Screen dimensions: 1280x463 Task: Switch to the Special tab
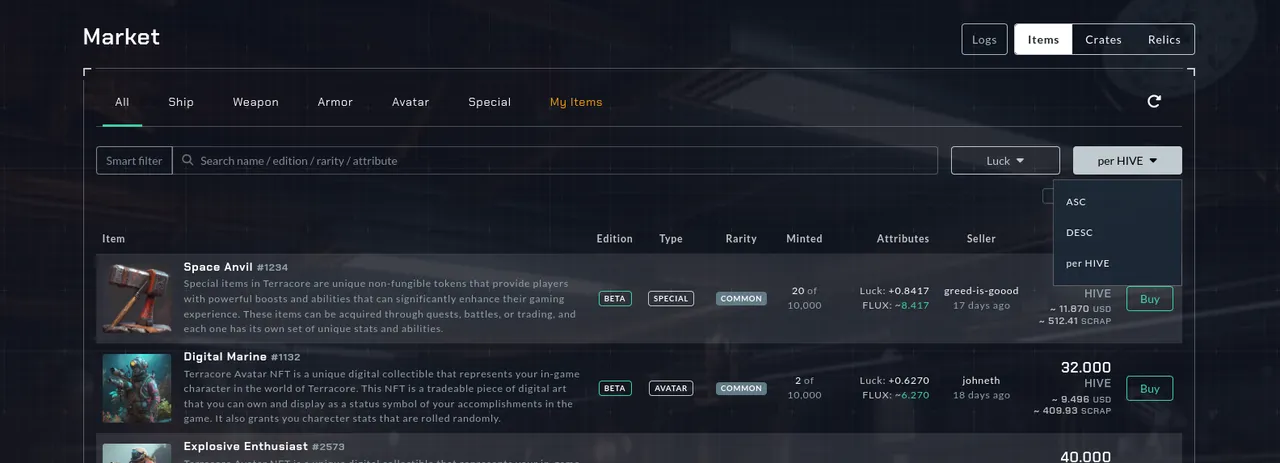tap(490, 102)
